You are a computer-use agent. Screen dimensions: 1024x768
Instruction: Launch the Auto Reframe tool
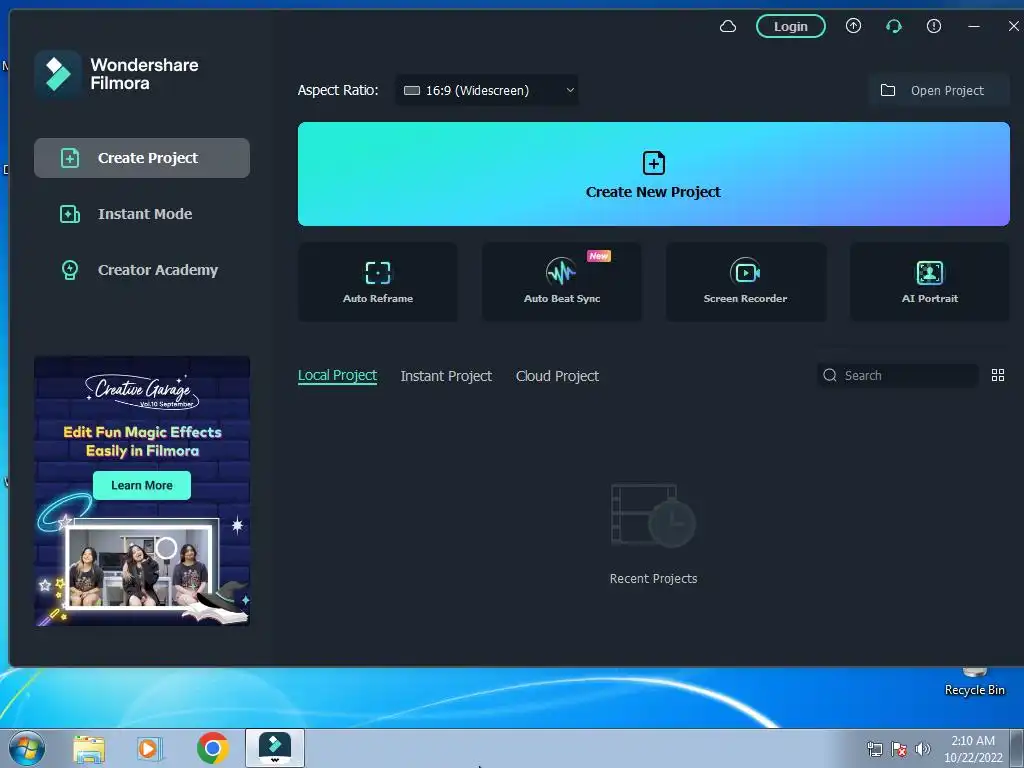coord(377,282)
